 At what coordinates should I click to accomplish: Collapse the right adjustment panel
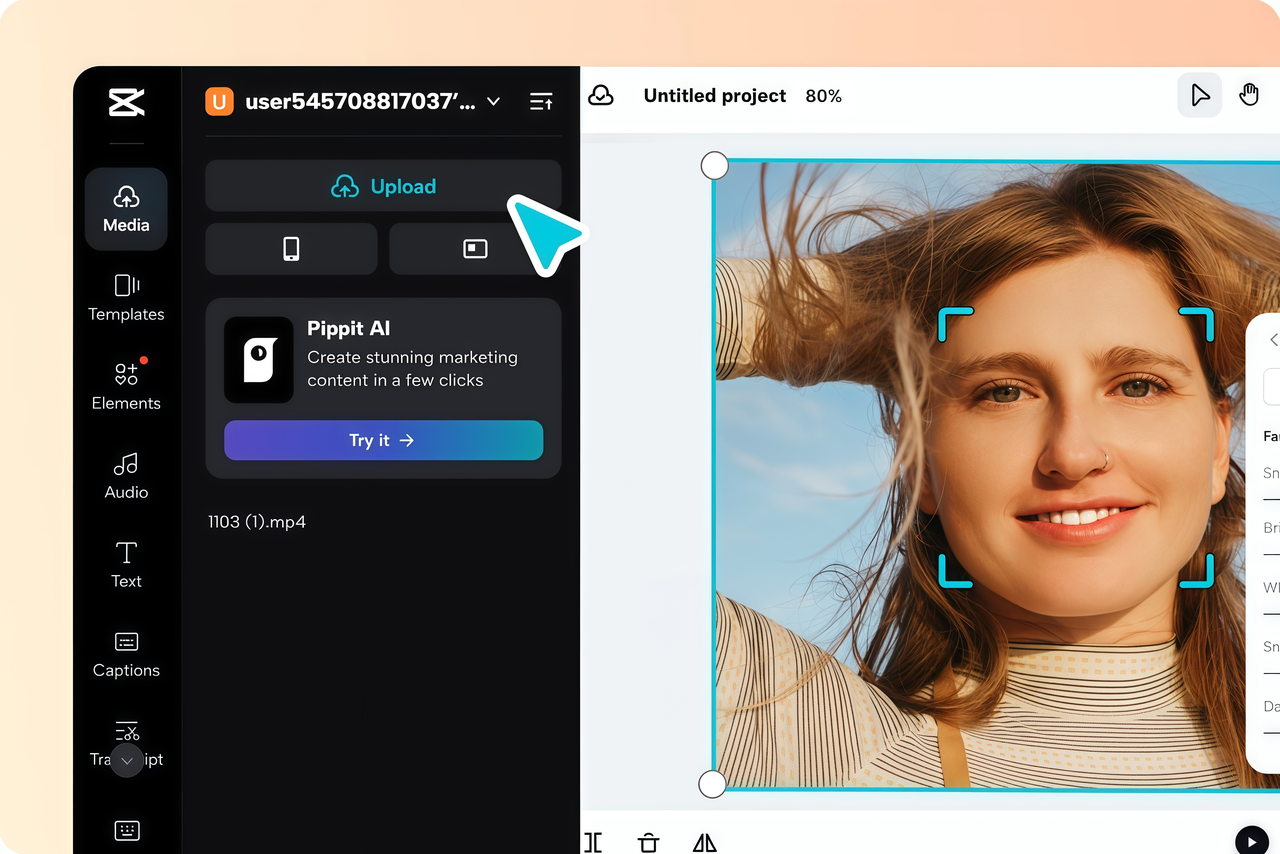1272,340
